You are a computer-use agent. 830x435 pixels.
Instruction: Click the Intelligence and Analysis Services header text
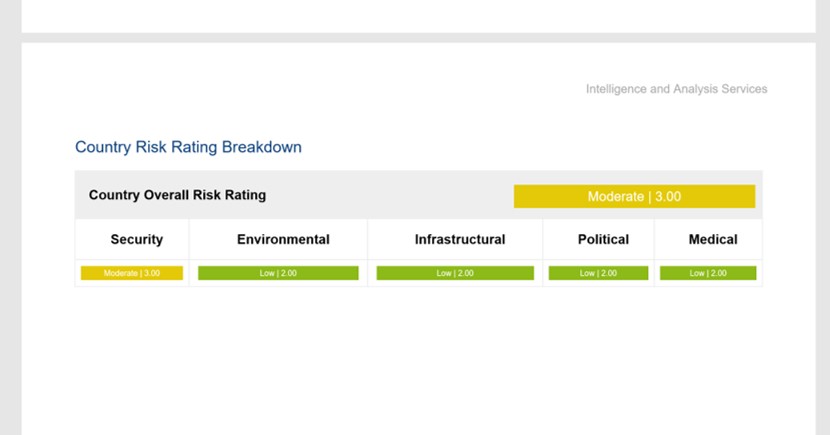coord(676,89)
